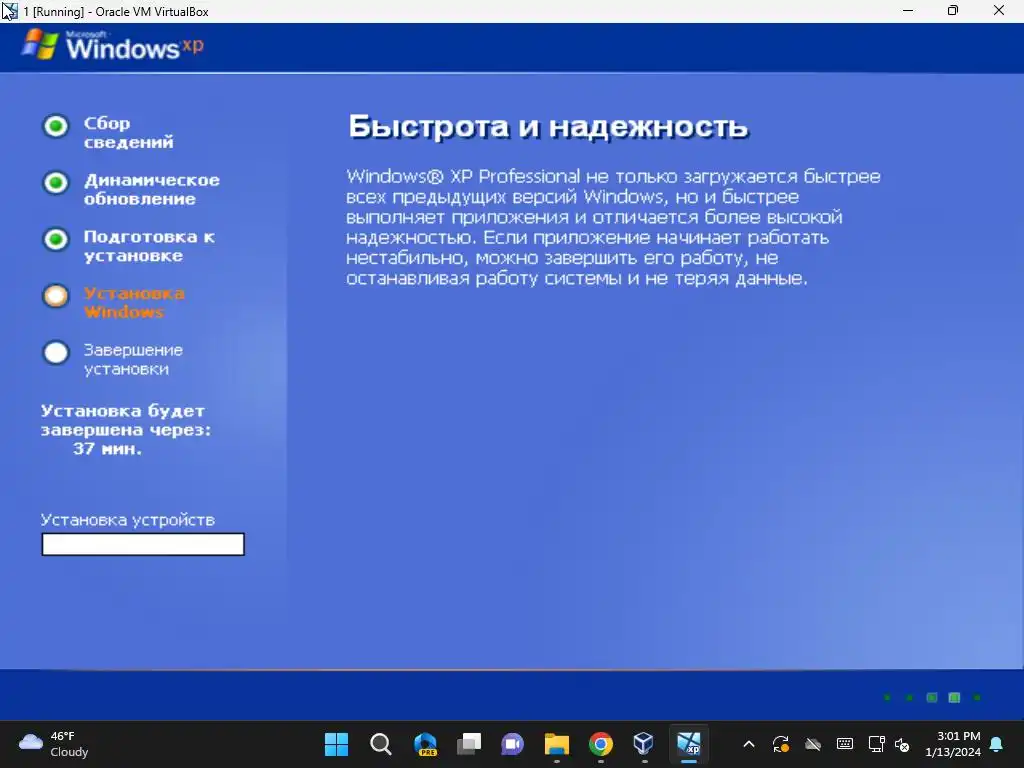Minimize the VirtualBox window
1024x768 pixels.
tap(908, 11)
